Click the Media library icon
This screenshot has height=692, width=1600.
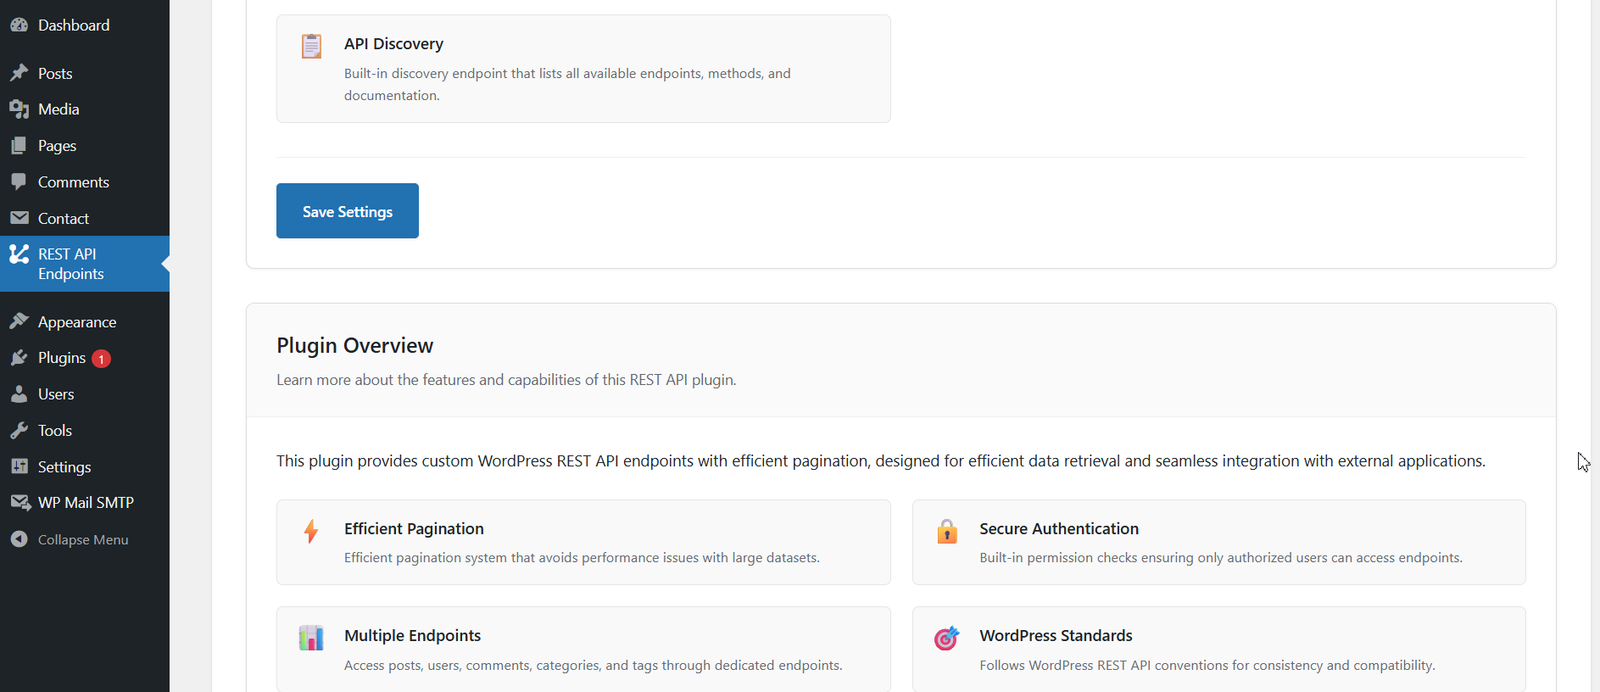coord(19,109)
